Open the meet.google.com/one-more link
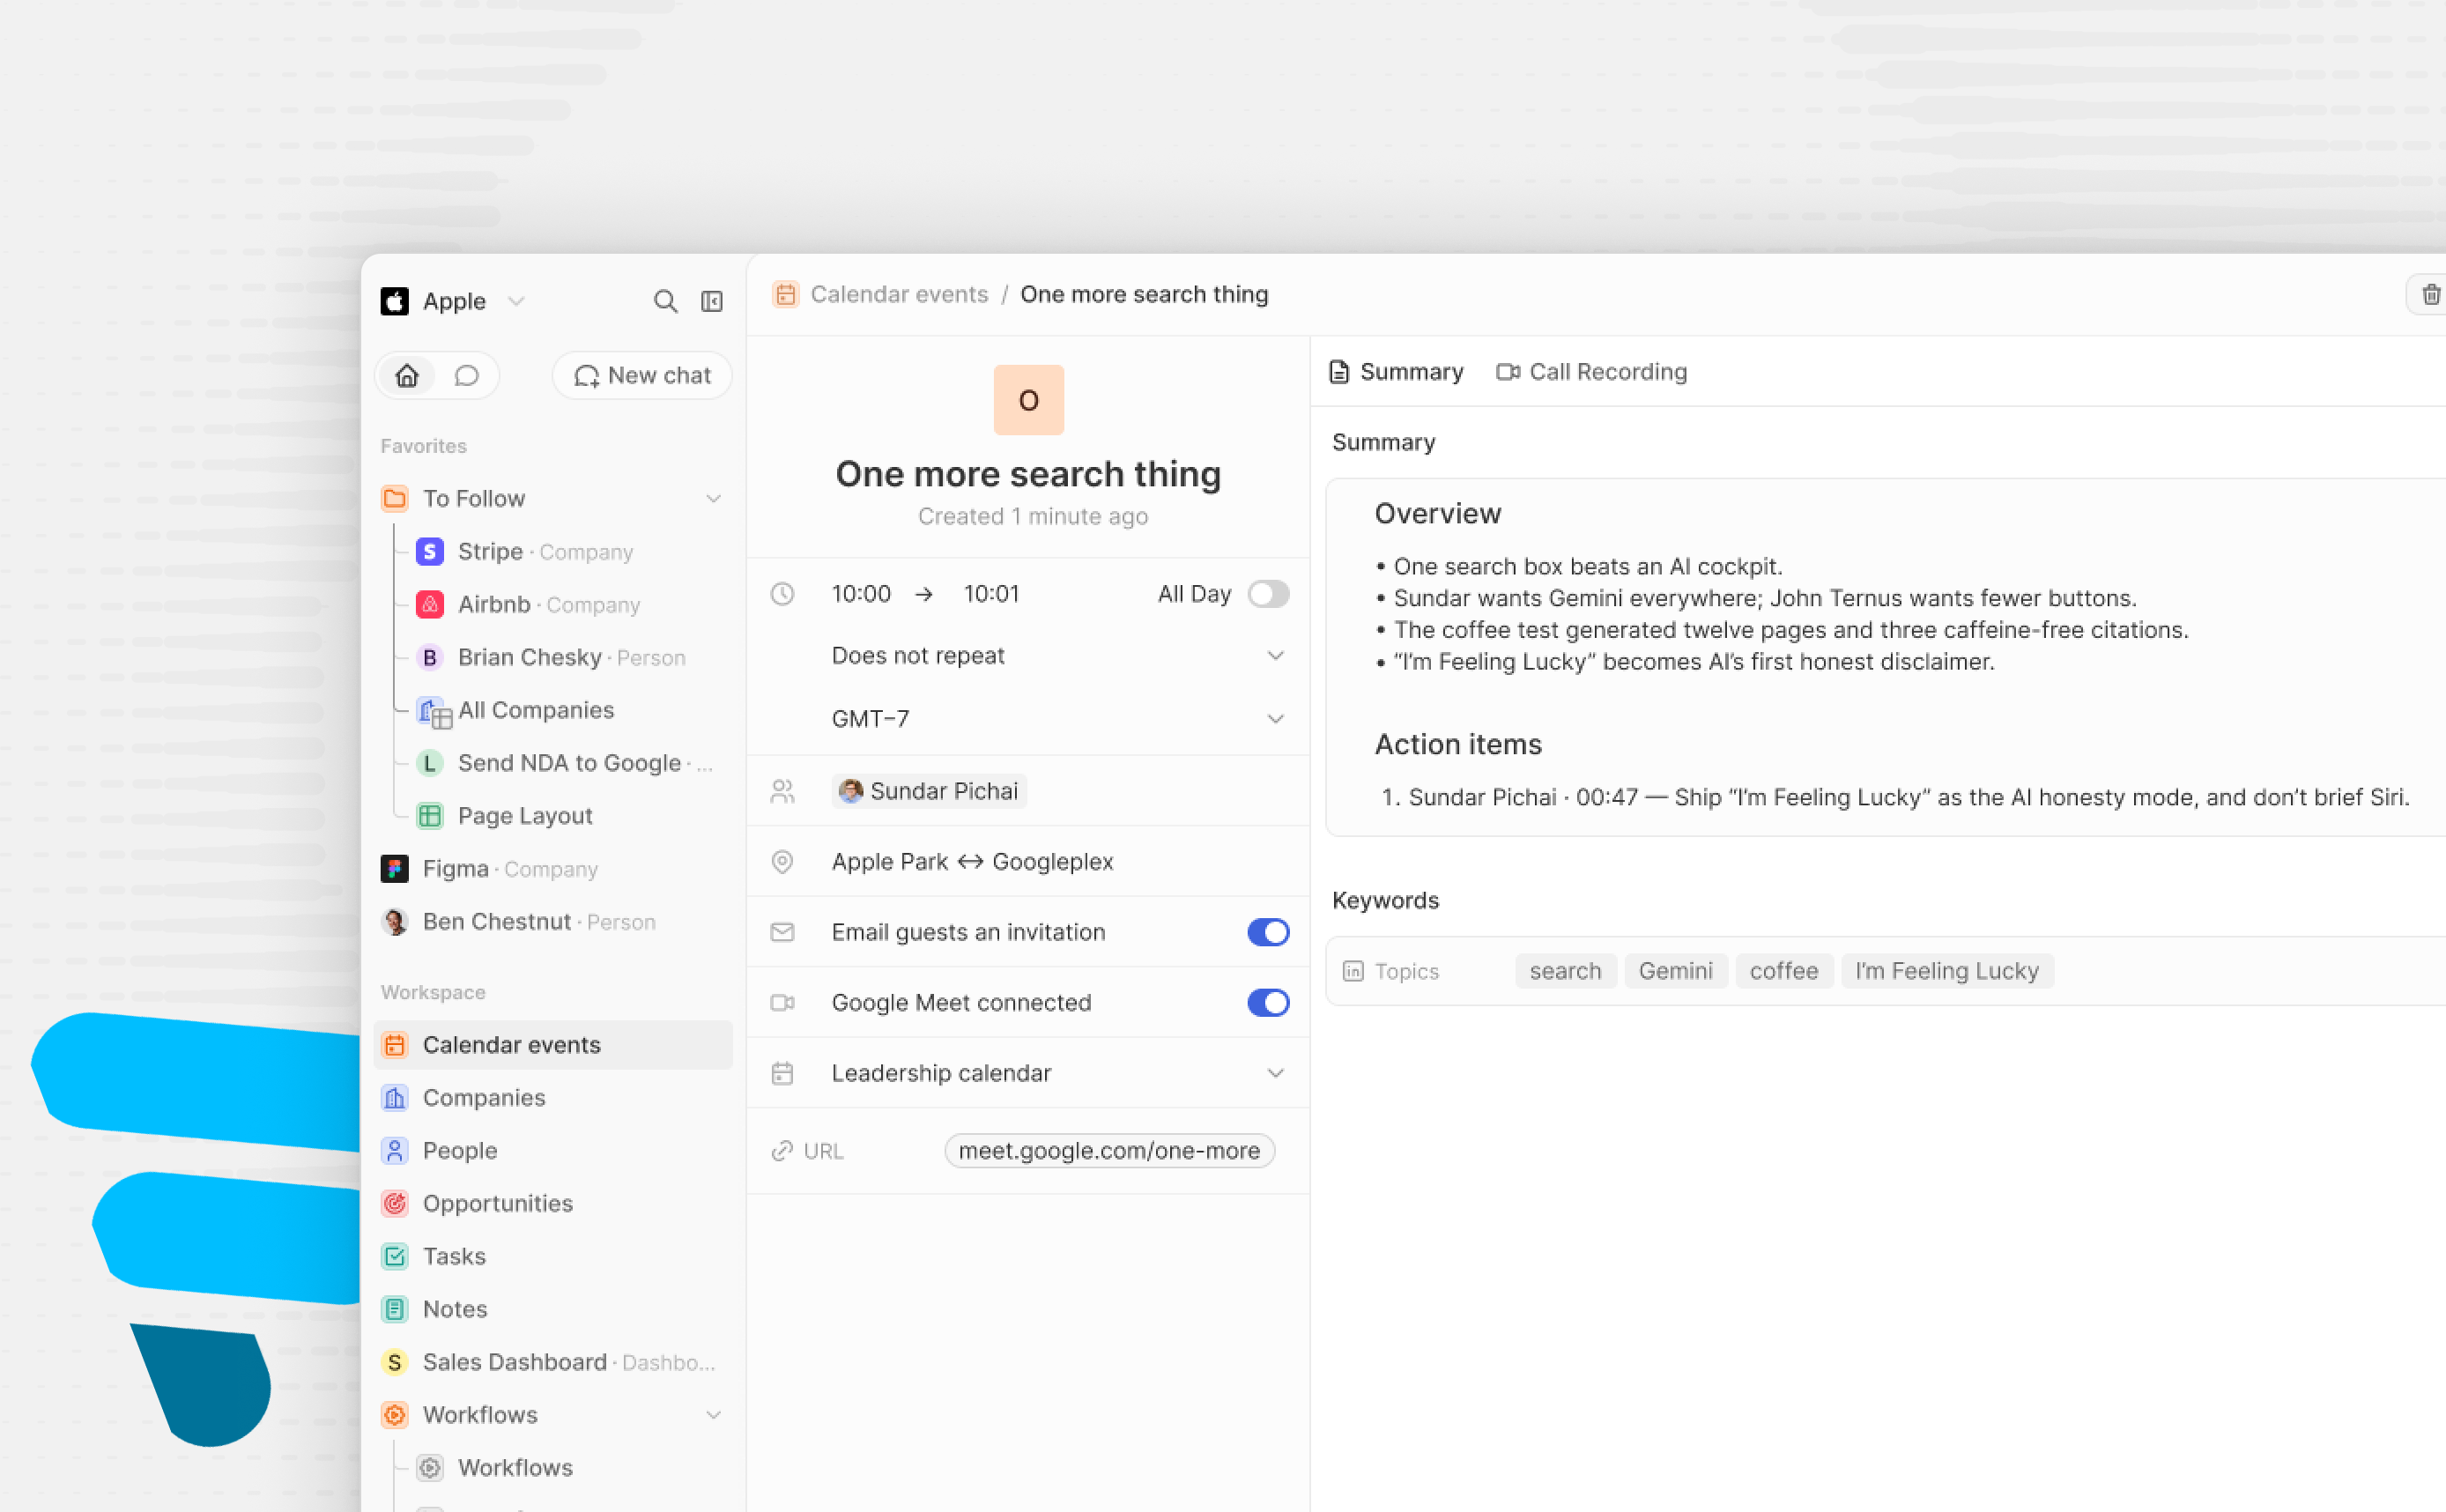This screenshot has height=1512, width=2446. coord(1109,1150)
